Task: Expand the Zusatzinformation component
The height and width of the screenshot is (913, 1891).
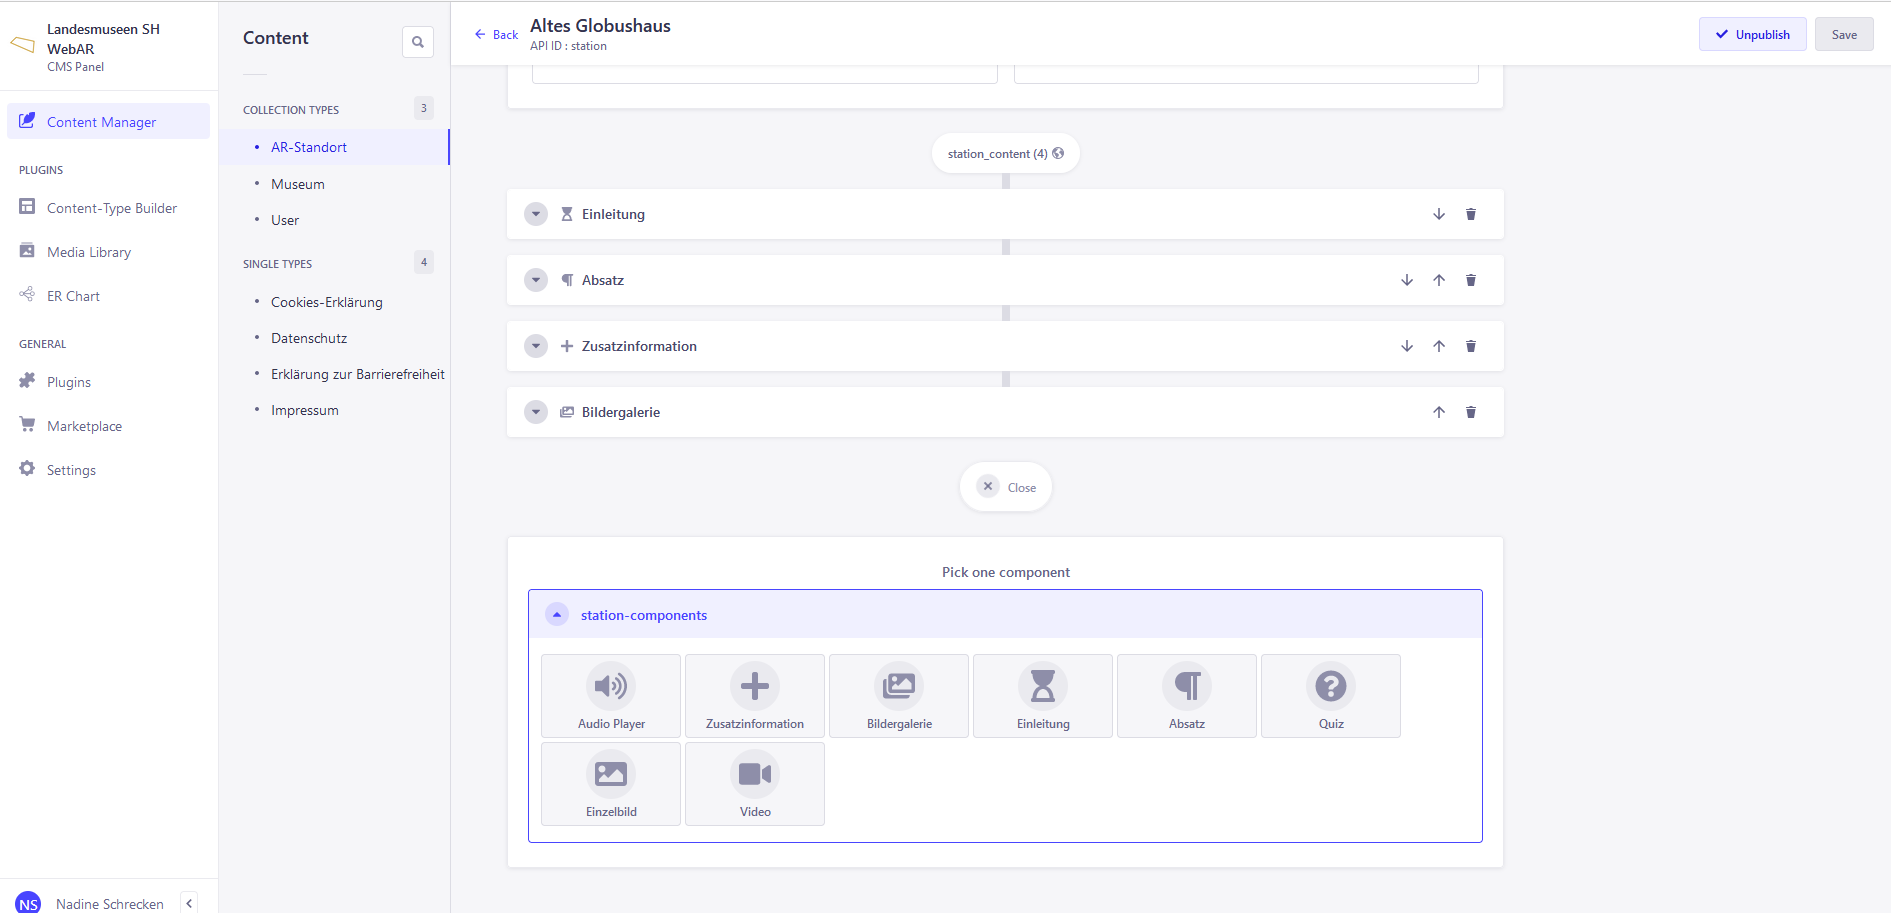Action: (536, 346)
